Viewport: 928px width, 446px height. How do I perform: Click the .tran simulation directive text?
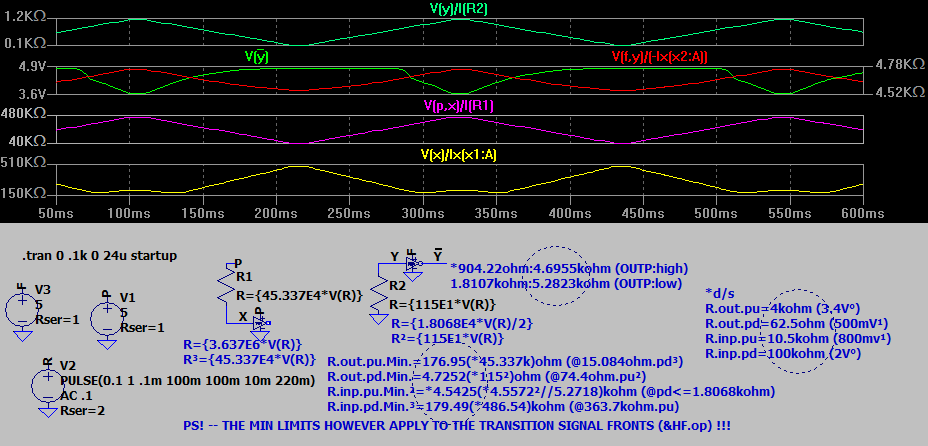pyautogui.click(x=100, y=256)
